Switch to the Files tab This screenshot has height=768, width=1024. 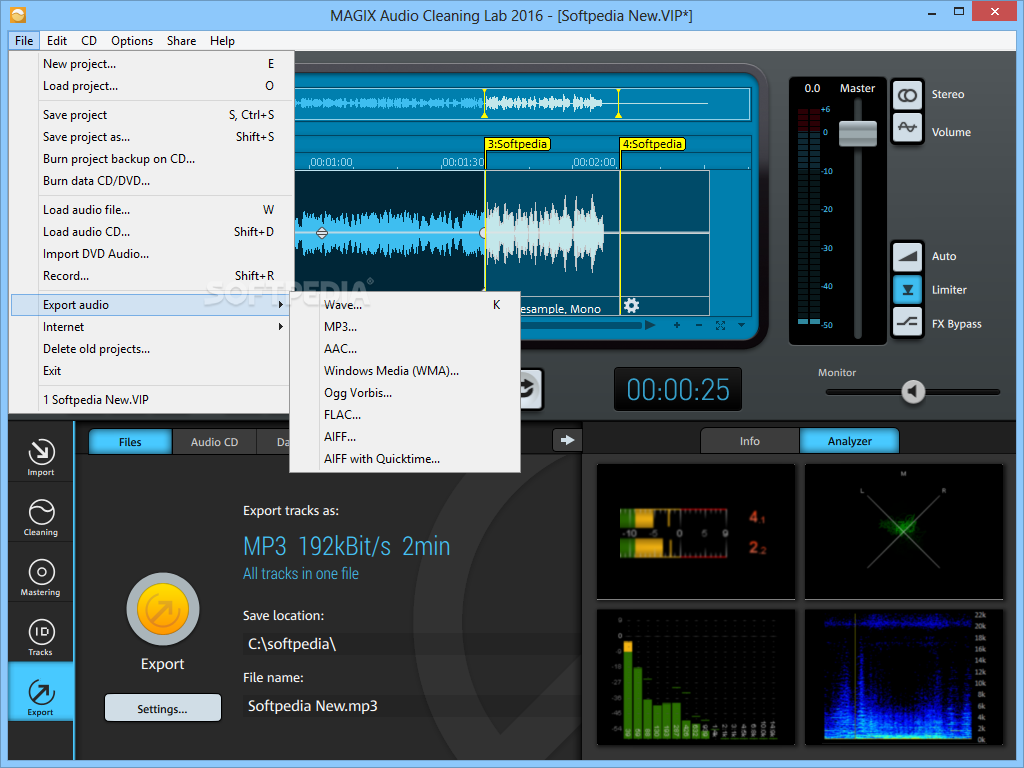(130, 442)
